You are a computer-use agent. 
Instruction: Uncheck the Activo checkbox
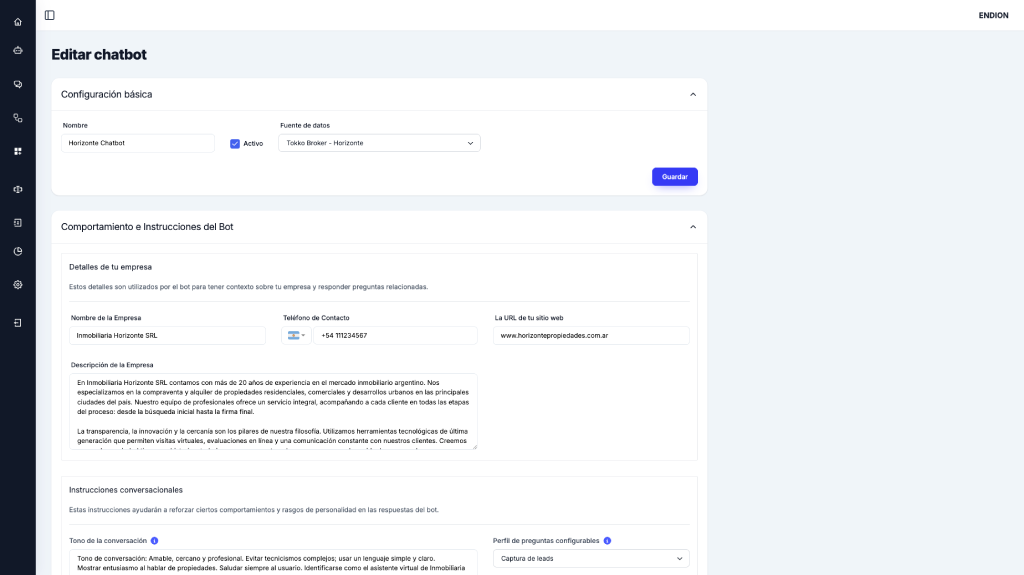pos(235,143)
